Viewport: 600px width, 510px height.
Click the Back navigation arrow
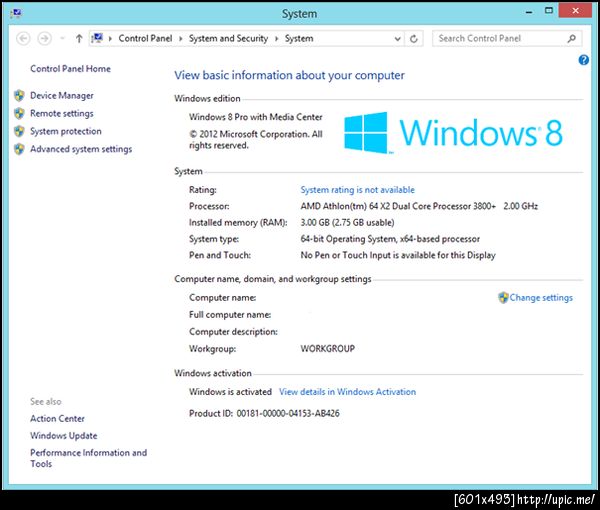pyautogui.click(x=23, y=38)
